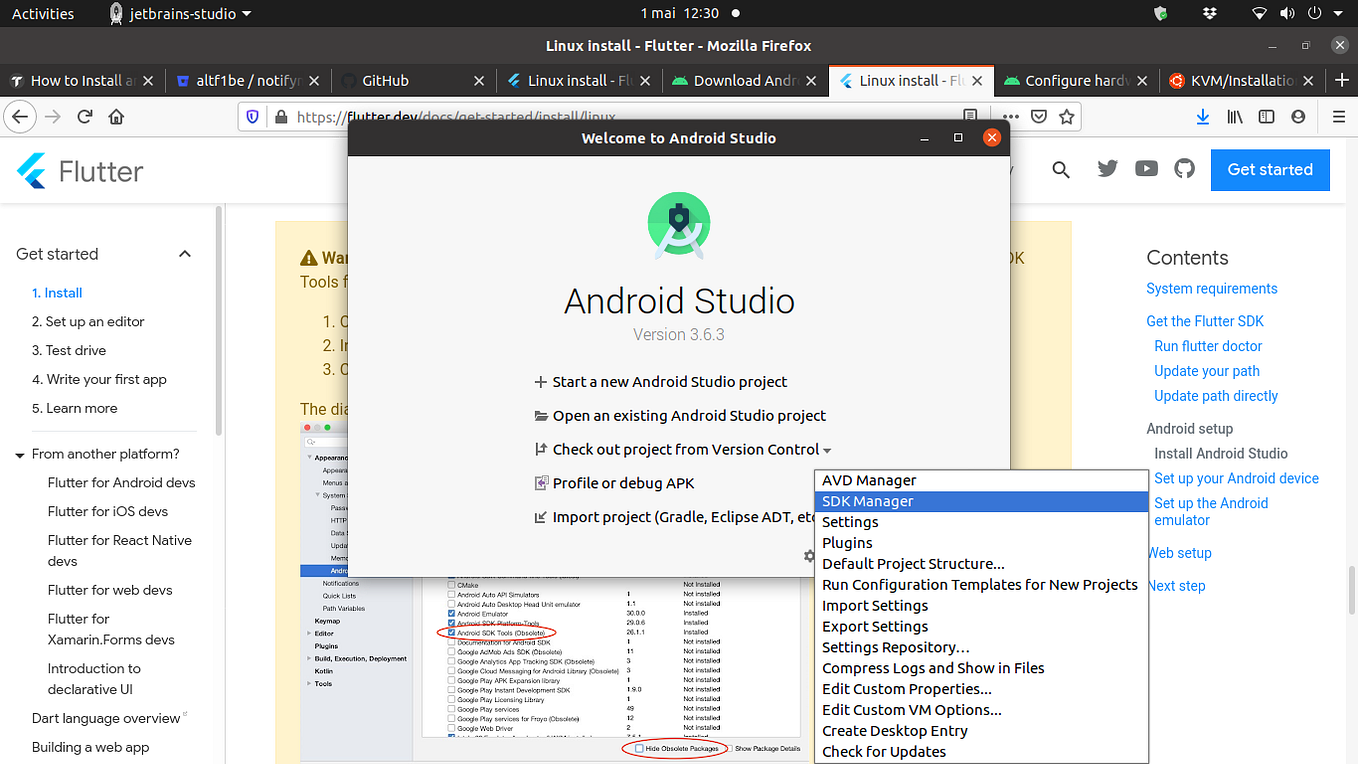Viewport: 1358px width, 764px height.
Task: Open Flutter's Twitter icon
Action: pos(1107,169)
